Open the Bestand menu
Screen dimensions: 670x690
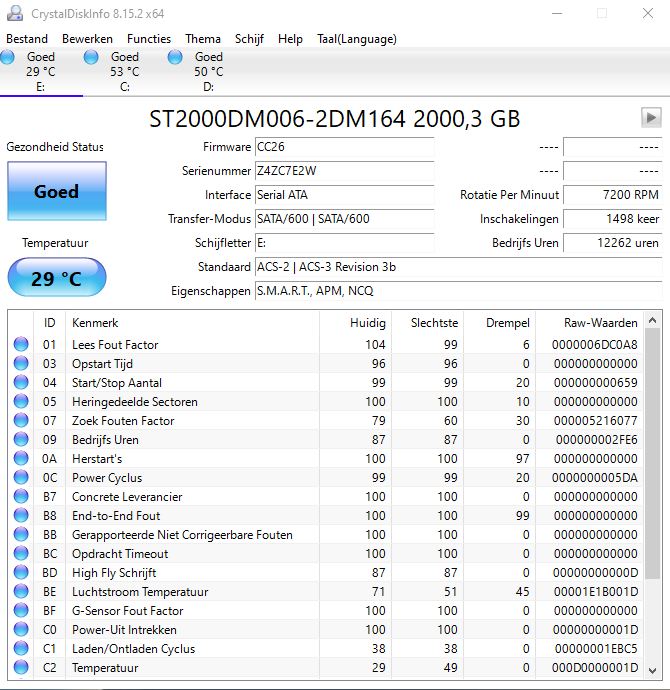[27, 39]
